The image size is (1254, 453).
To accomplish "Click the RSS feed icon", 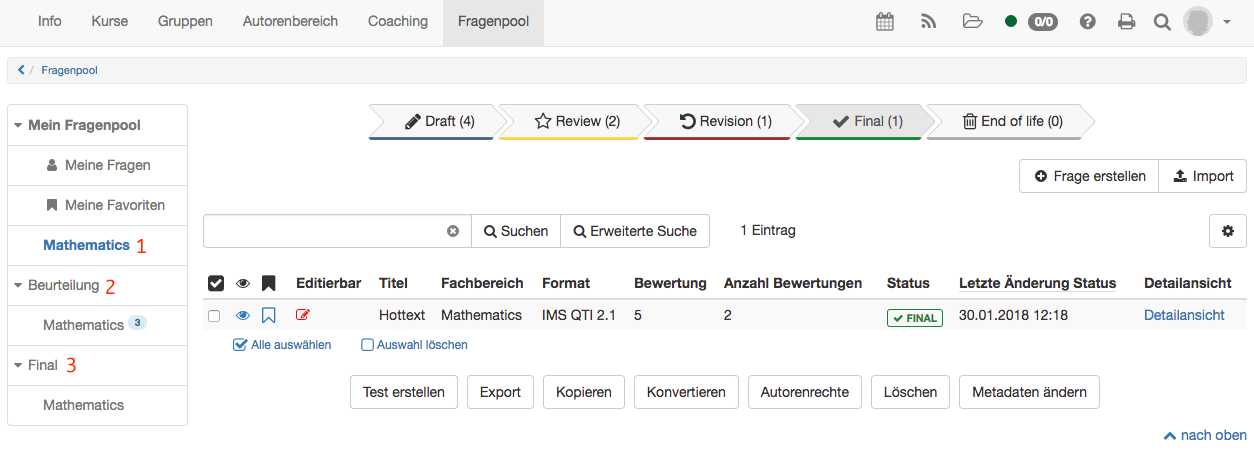I will 928,22.
